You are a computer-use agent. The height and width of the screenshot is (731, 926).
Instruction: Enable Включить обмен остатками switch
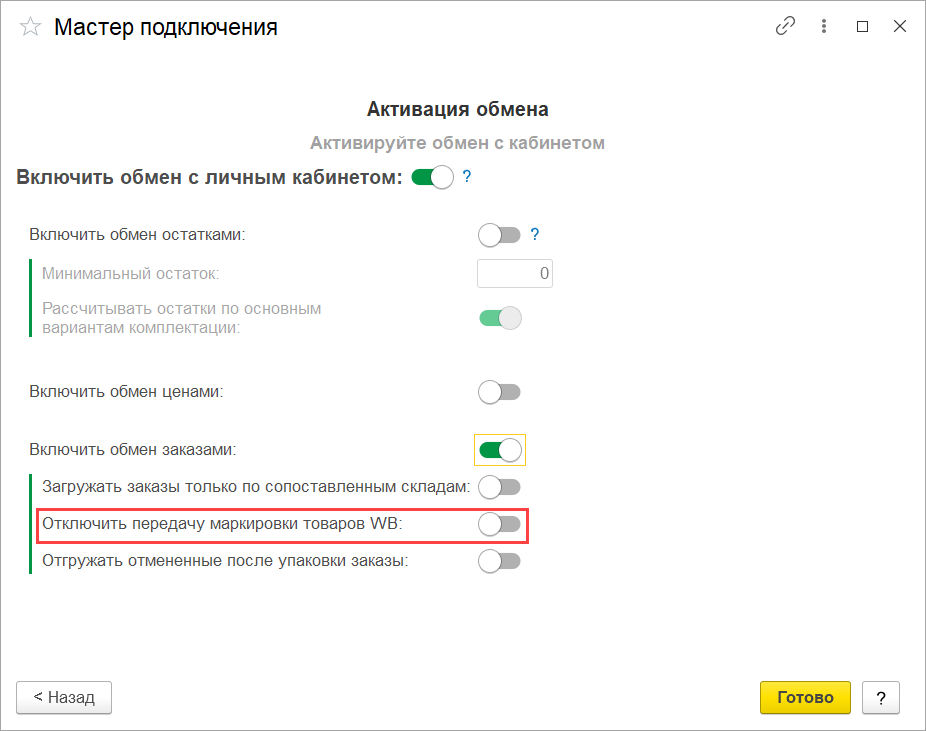tap(500, 235)
